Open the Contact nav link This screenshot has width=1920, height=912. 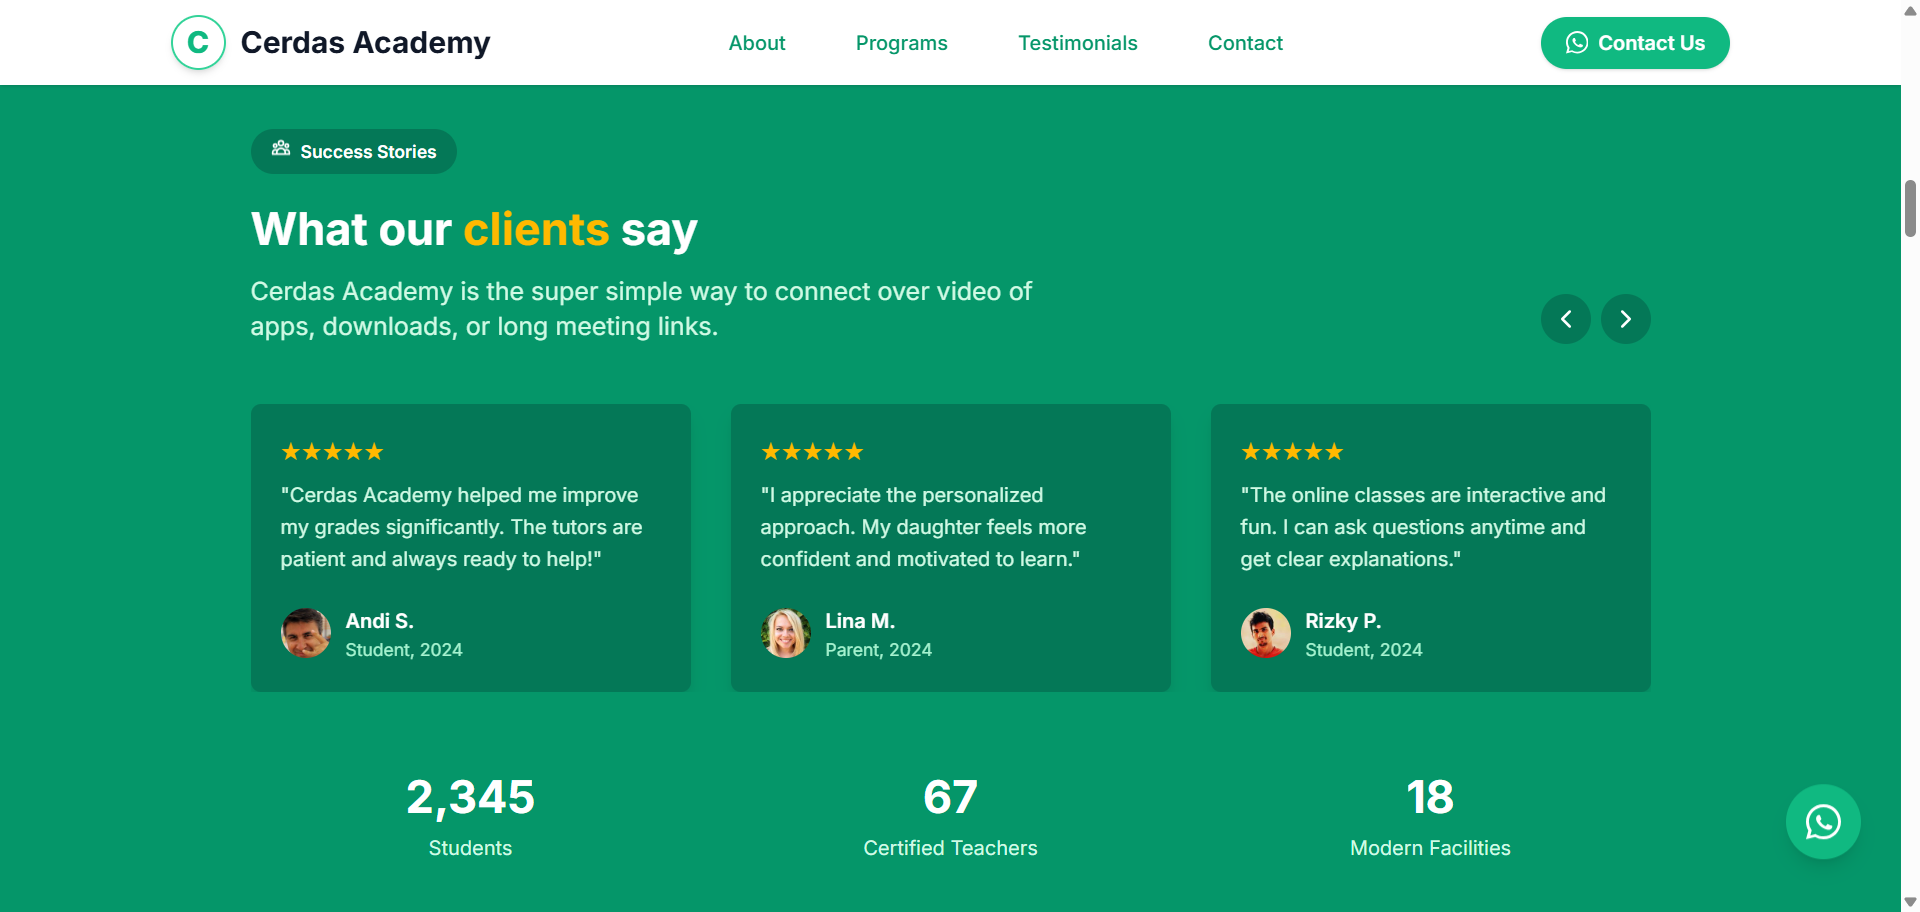point(1244,43)
